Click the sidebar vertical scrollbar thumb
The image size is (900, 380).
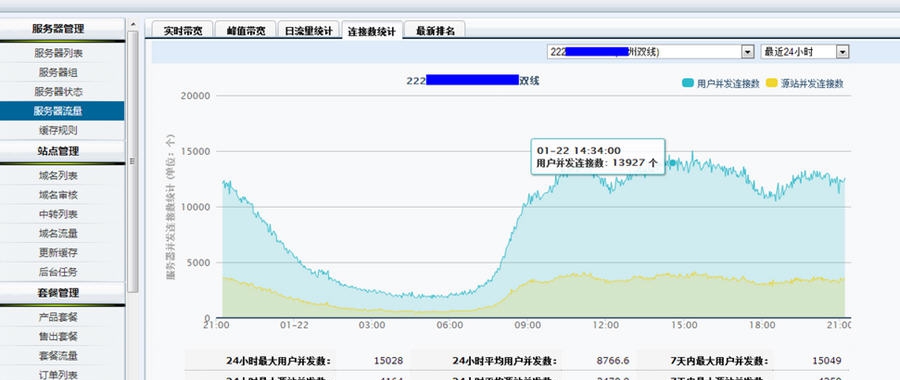click(x=133, y=161)
